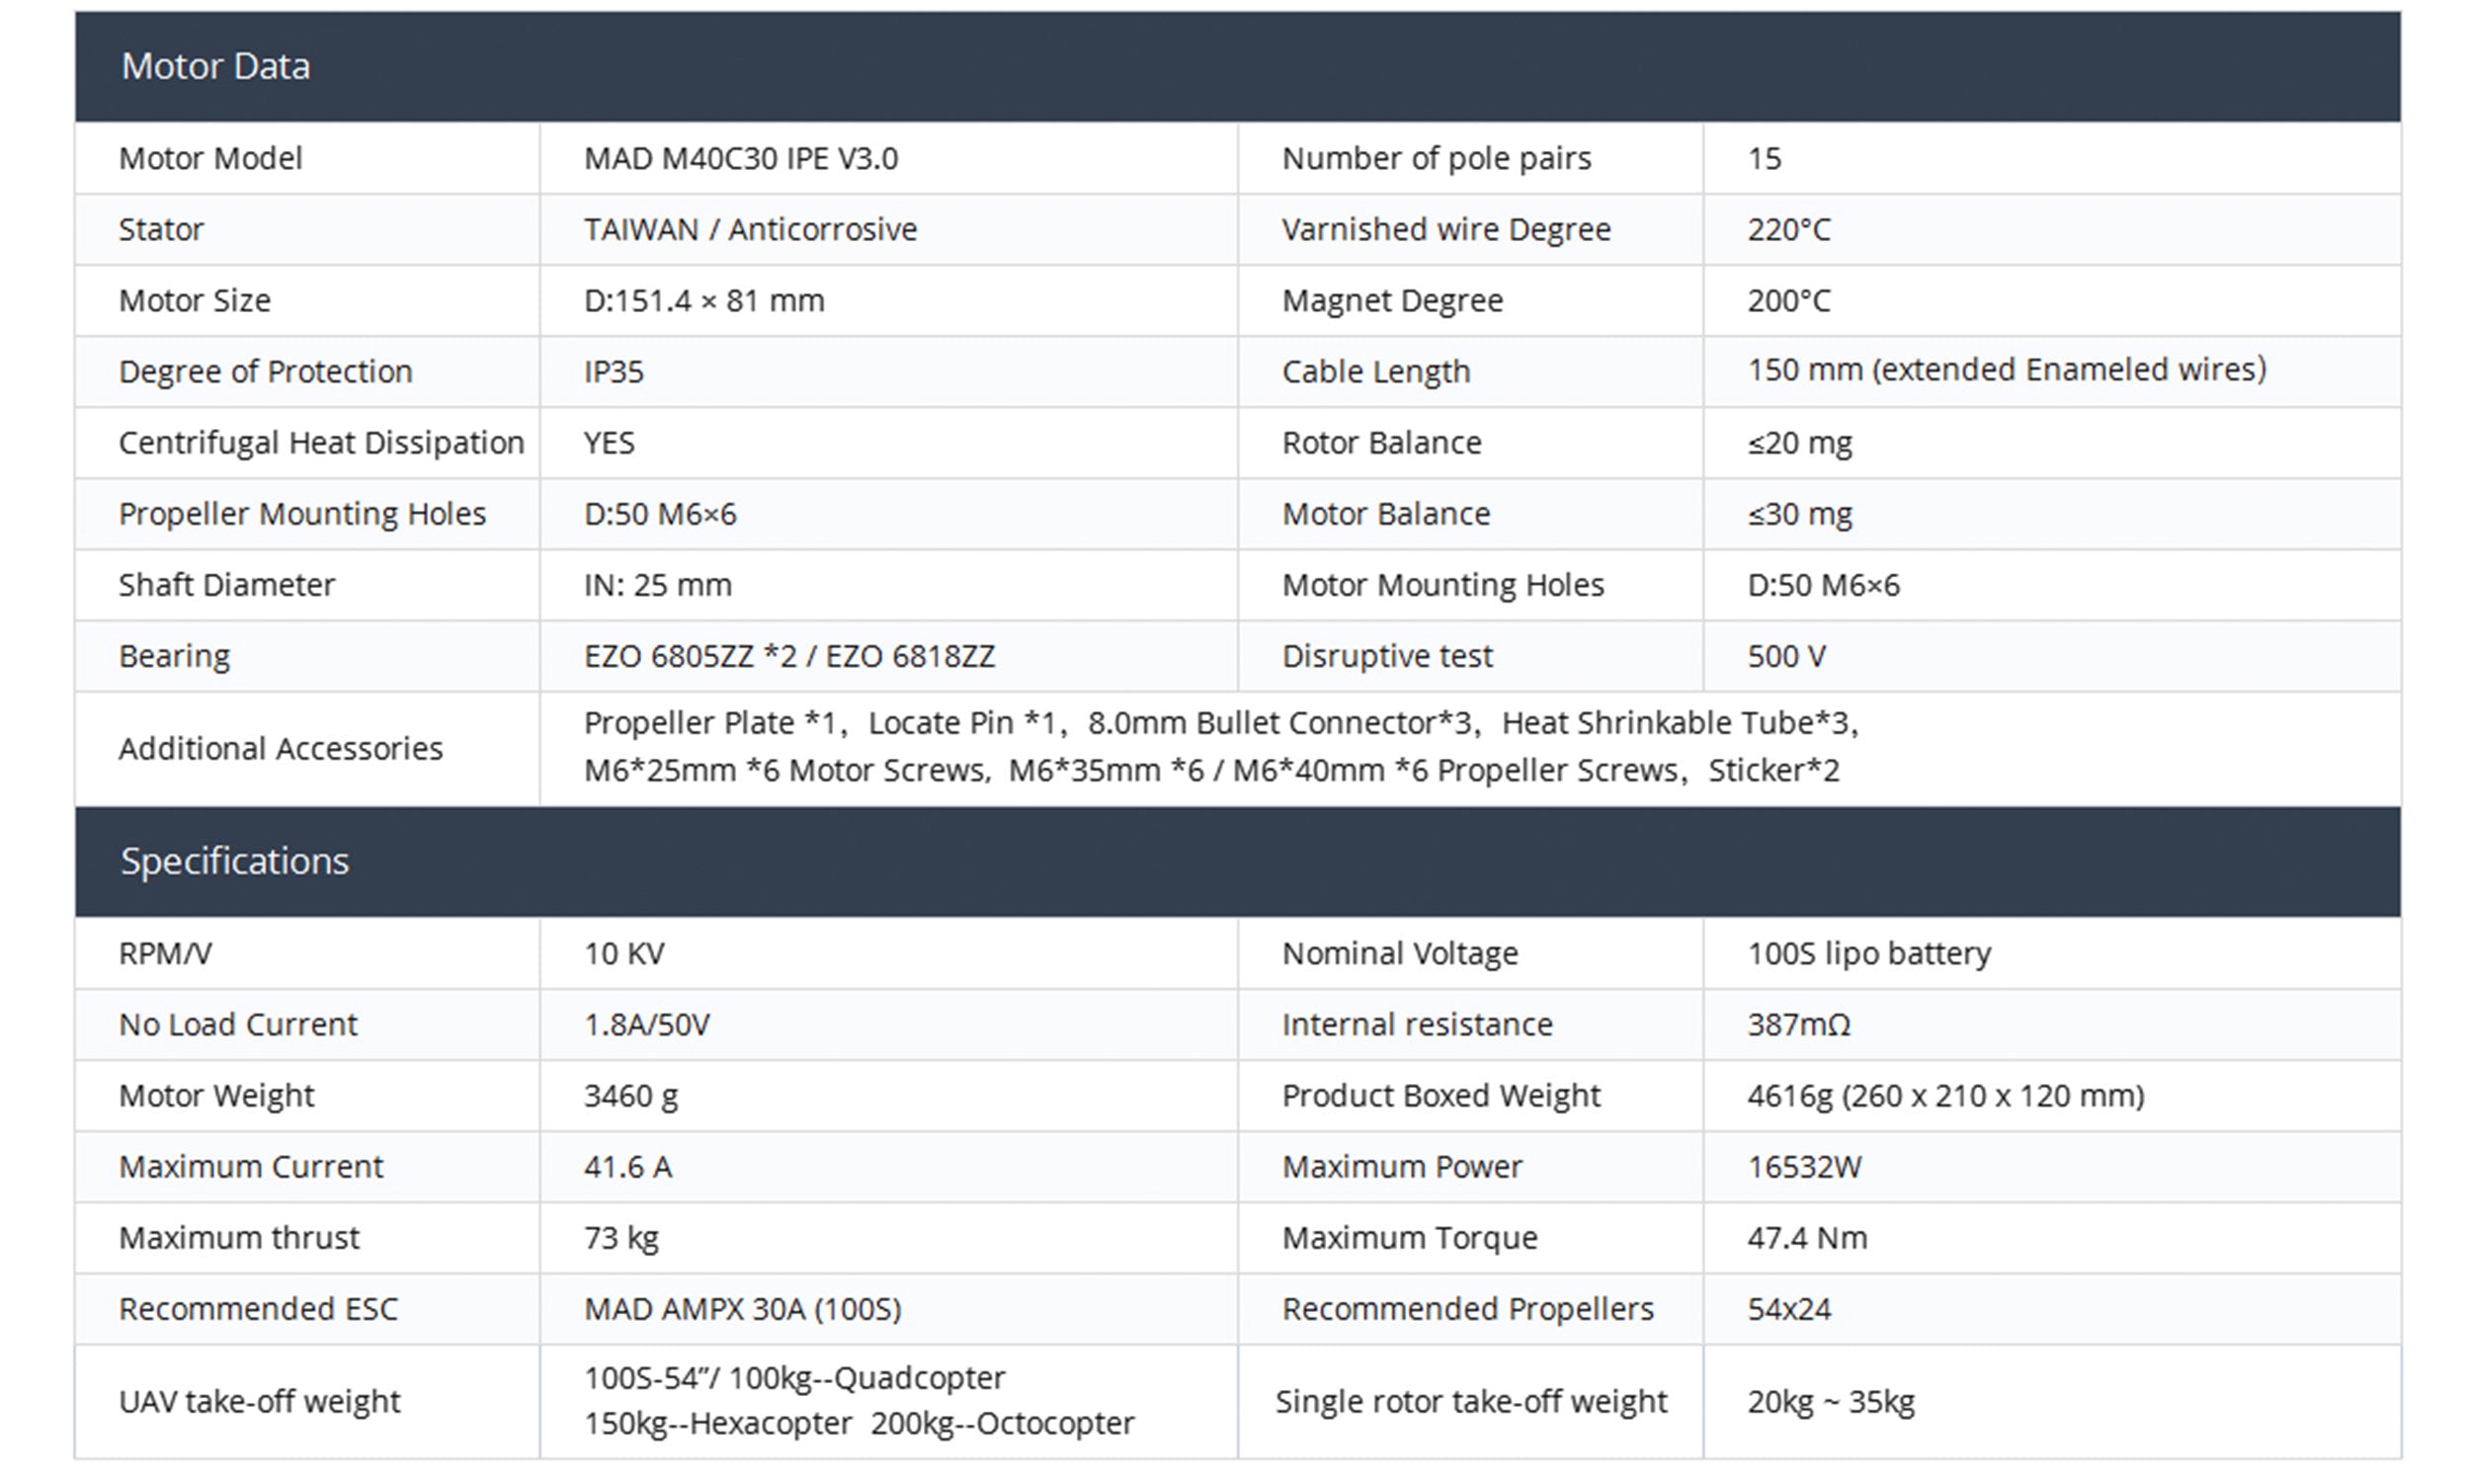Select the '200°C' magnet value
The image size is (2470, 1484).
(x=1789, y=300)
